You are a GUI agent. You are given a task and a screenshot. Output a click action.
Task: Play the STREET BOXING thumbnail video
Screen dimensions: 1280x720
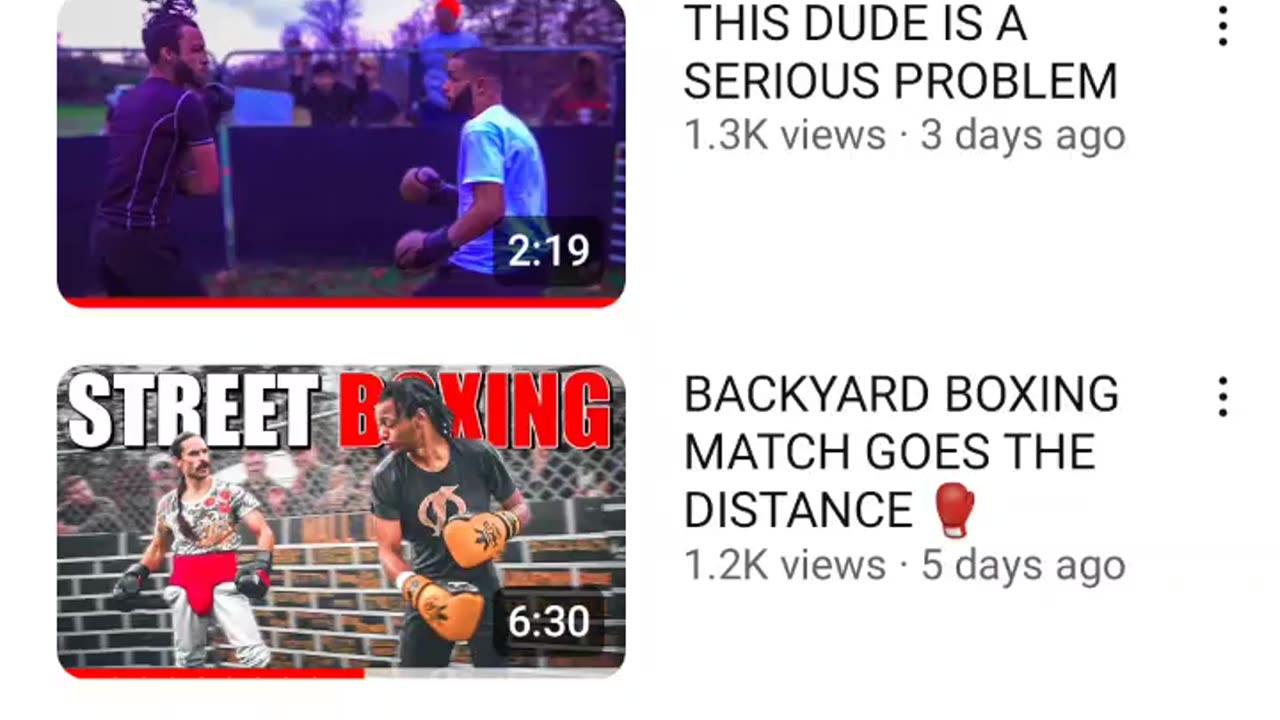click(341, 522)
